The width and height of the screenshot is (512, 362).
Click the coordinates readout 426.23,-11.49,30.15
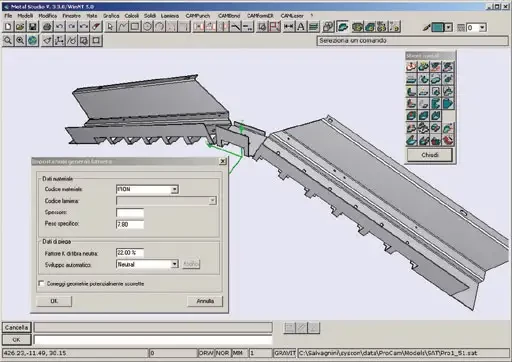[x=35, y=353]
